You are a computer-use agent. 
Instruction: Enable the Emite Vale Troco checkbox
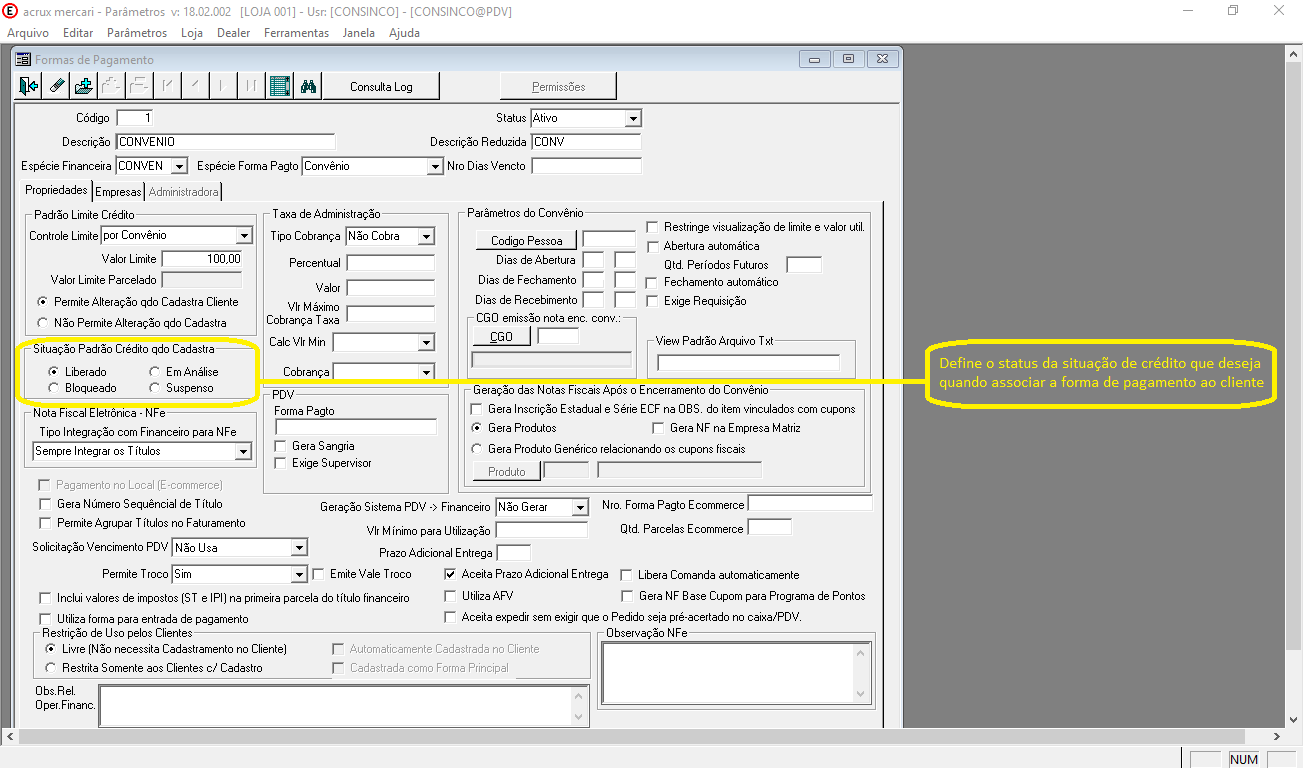[320, 574]
